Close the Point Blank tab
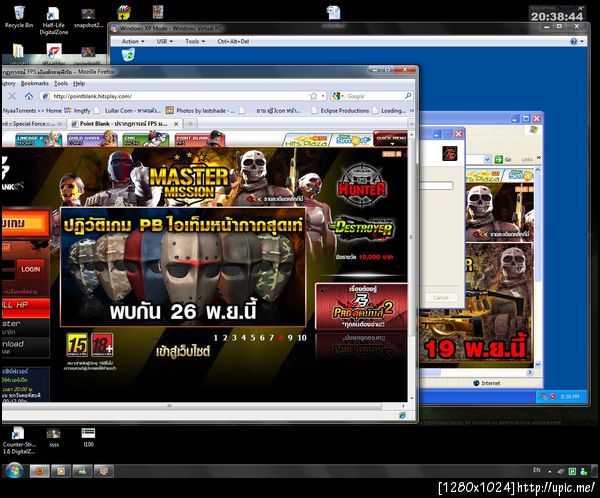Viewport: 600px width, 498px height. (x=176, y=124)
